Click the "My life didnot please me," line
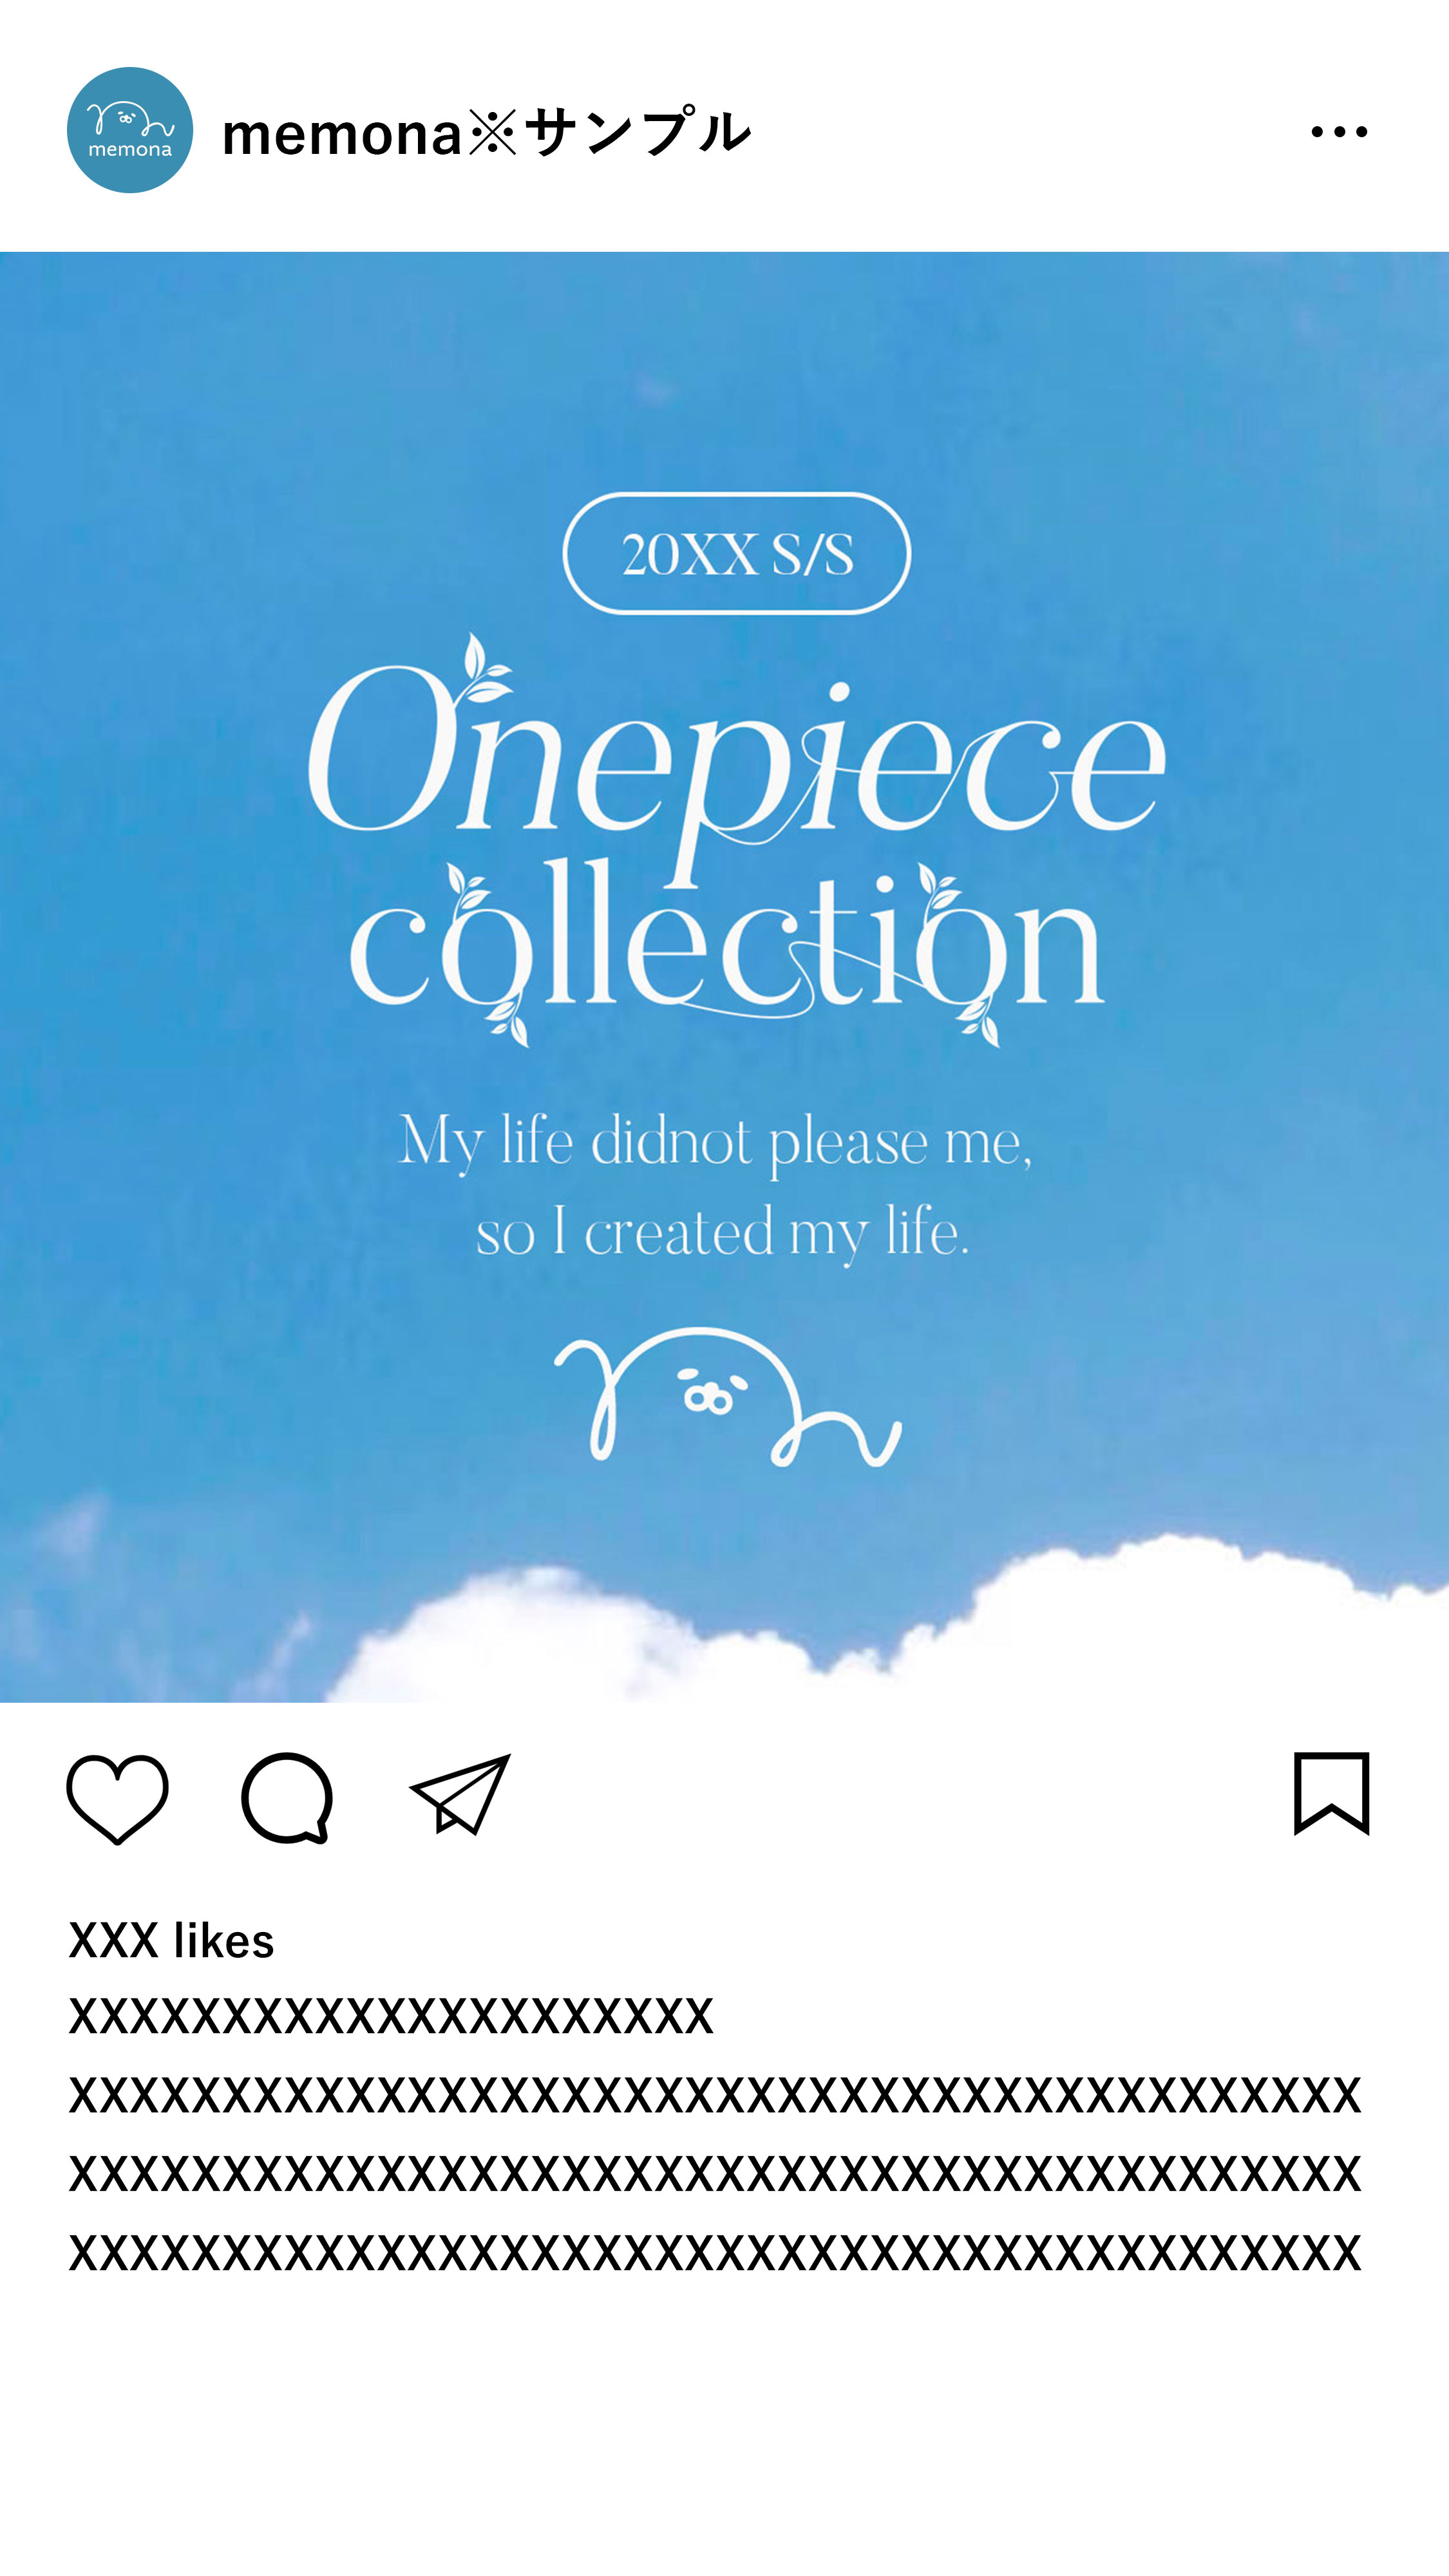 pyautogui.click(x=715, y=1141)
